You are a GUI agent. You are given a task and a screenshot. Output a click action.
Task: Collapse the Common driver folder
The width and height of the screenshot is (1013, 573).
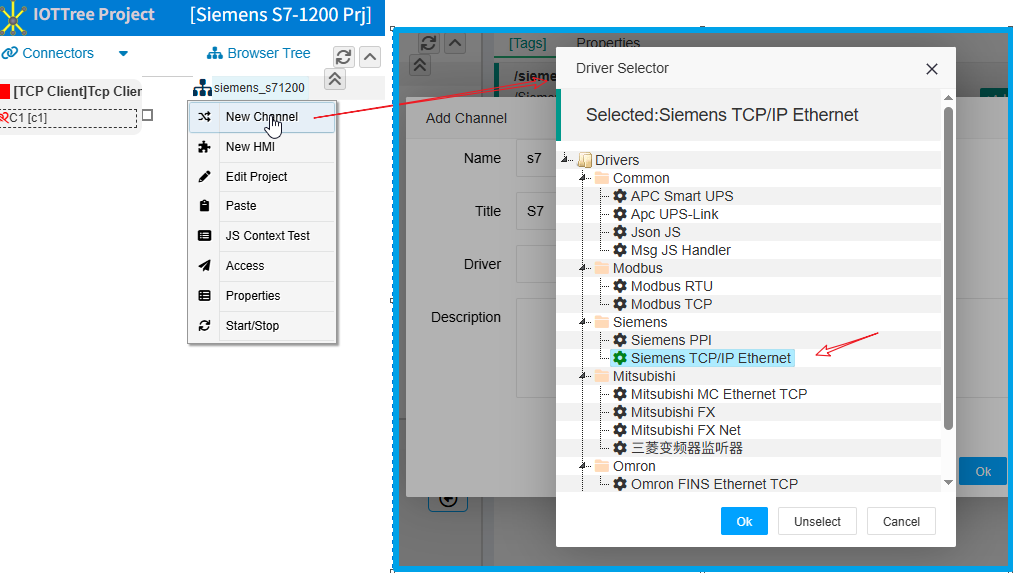pos(583,178)
